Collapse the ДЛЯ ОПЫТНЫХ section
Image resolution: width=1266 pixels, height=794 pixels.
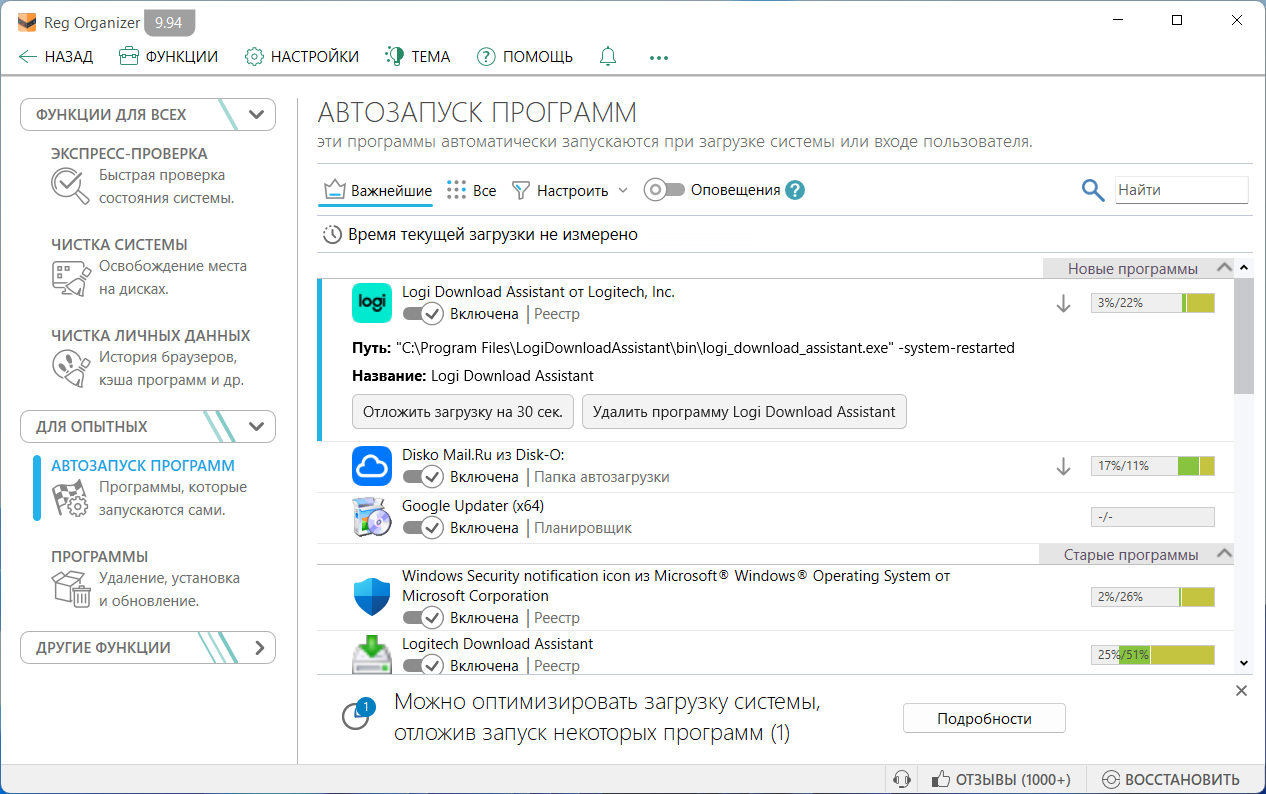[148, 426]
